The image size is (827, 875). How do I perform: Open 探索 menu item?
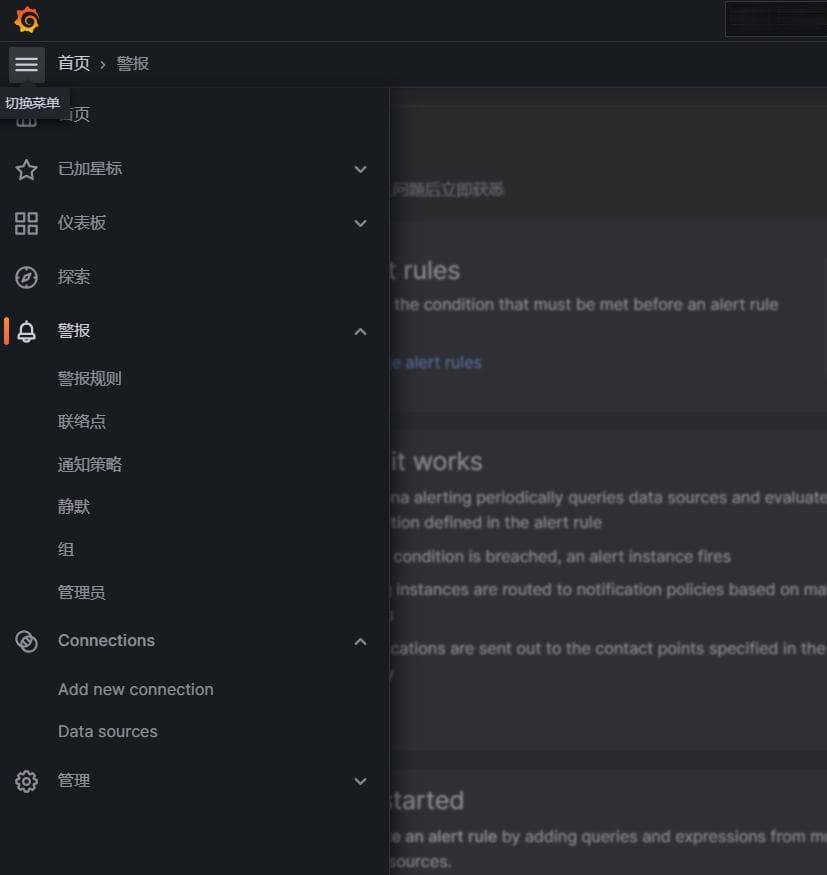tap(74, 277)
